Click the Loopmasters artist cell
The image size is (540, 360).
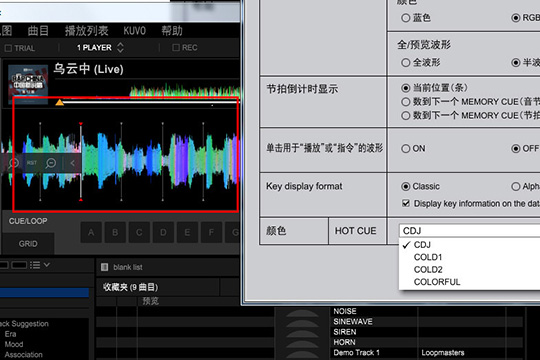click(x=443, y=352)
